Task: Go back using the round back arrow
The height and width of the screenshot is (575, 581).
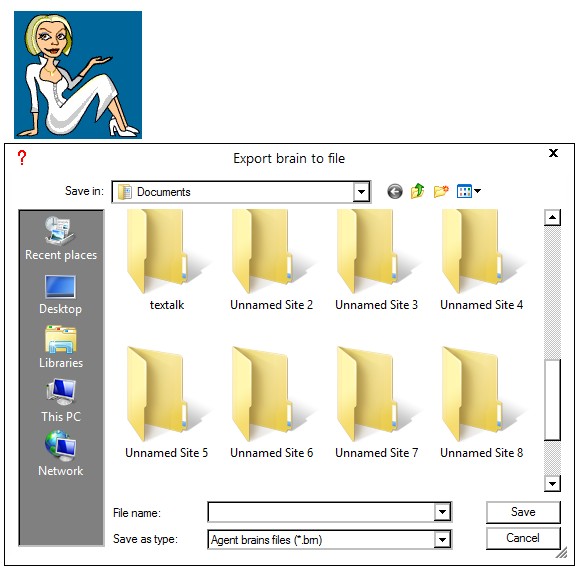Action: (x=395, y=192)
